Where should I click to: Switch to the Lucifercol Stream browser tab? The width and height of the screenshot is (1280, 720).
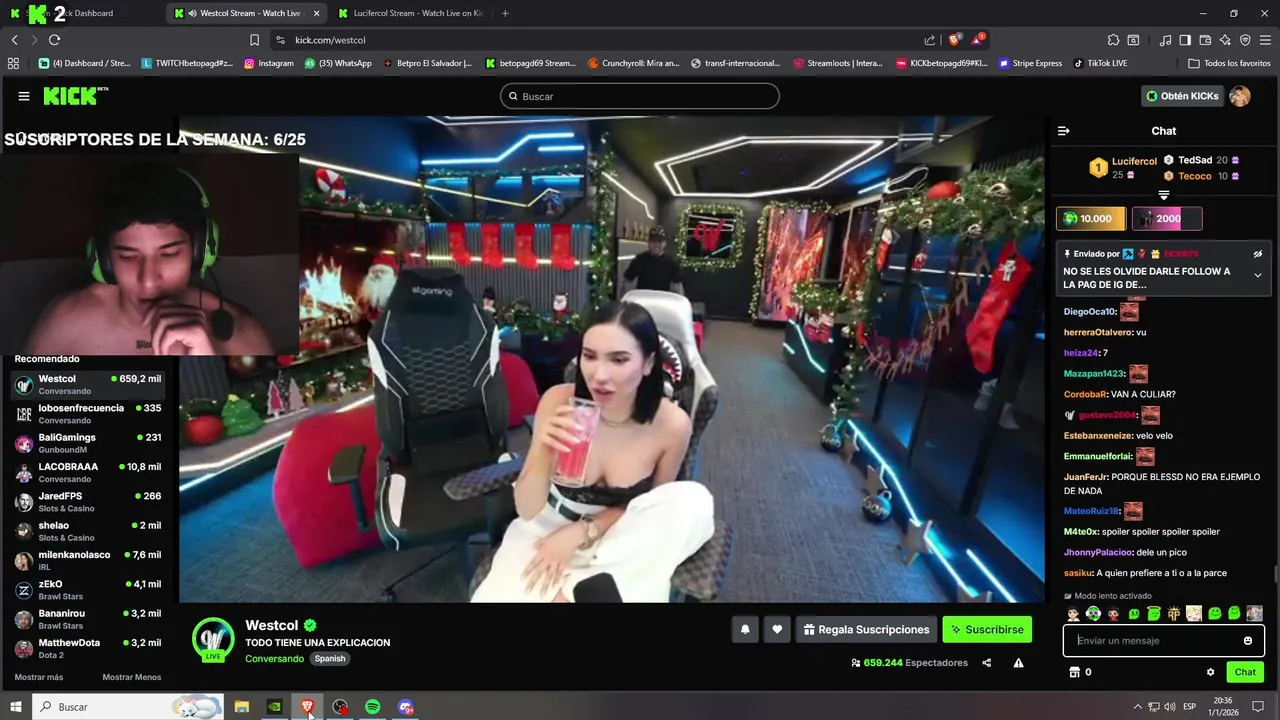coord(409,13)
